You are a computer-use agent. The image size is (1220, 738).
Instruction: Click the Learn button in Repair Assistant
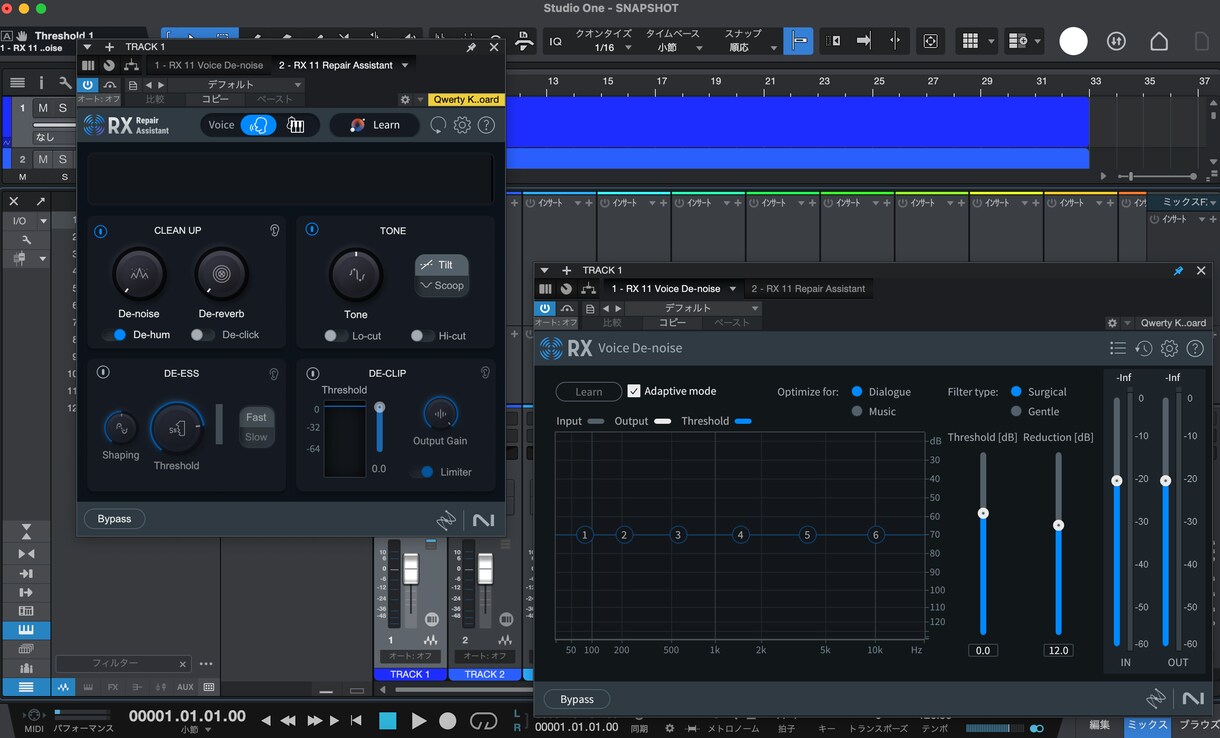[375, 125]
